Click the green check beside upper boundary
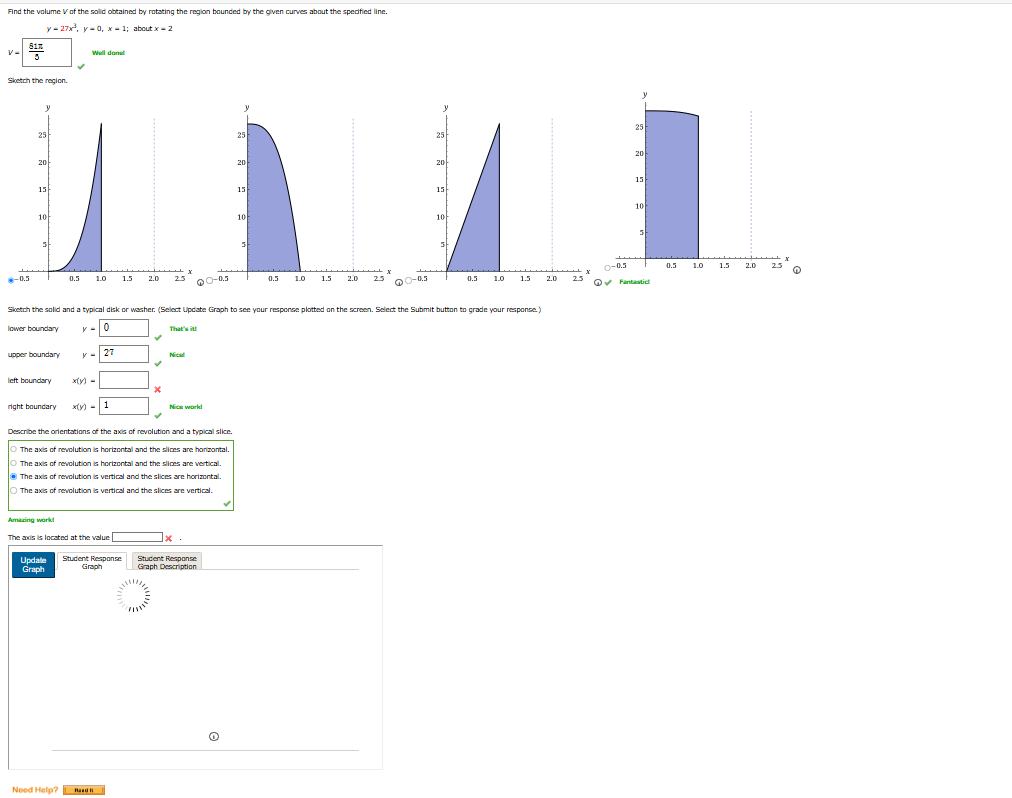Screen dimensions: 1012x798 [x=158, y=363]
